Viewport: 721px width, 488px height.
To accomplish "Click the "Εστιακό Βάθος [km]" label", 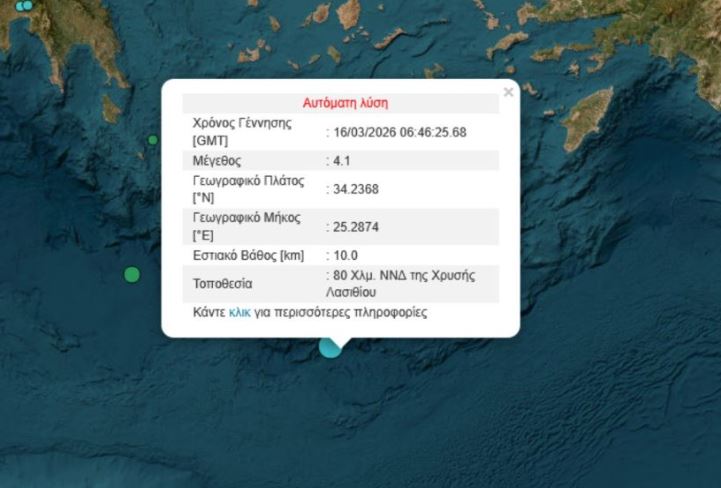I will (248, 255).
